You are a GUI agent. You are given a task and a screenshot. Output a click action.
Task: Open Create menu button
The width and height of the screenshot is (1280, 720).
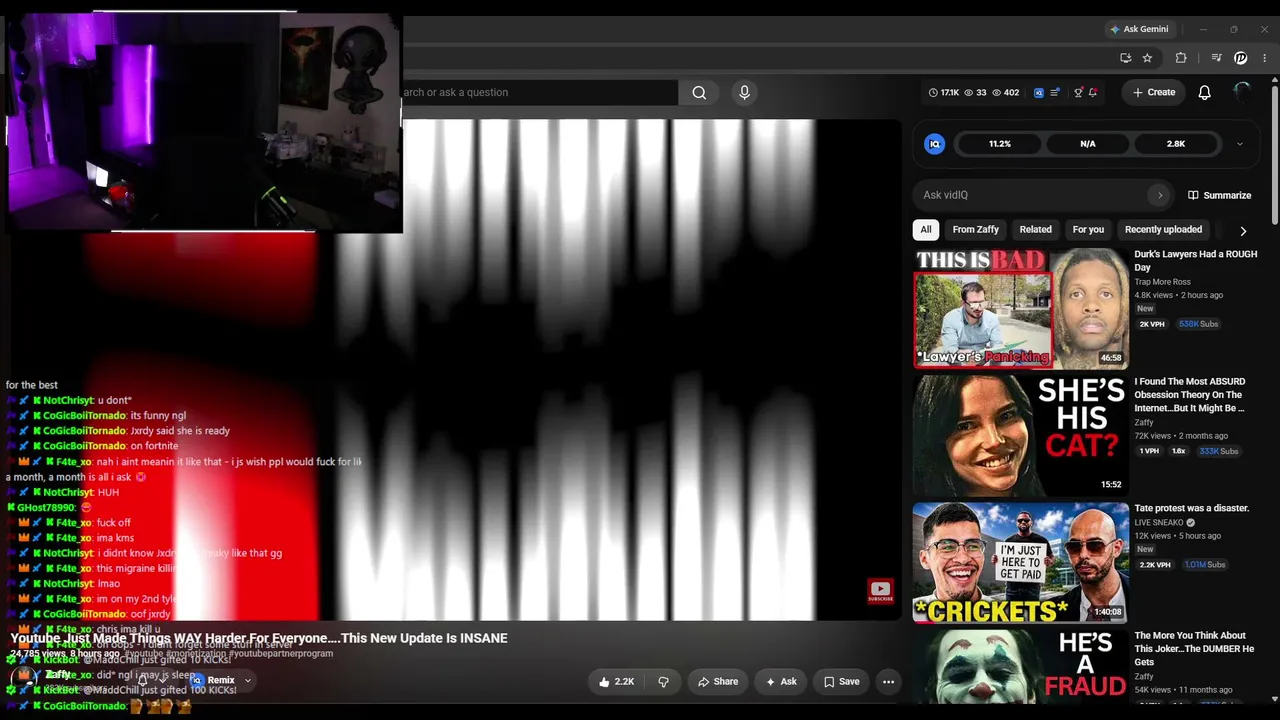click(1153, 92)
